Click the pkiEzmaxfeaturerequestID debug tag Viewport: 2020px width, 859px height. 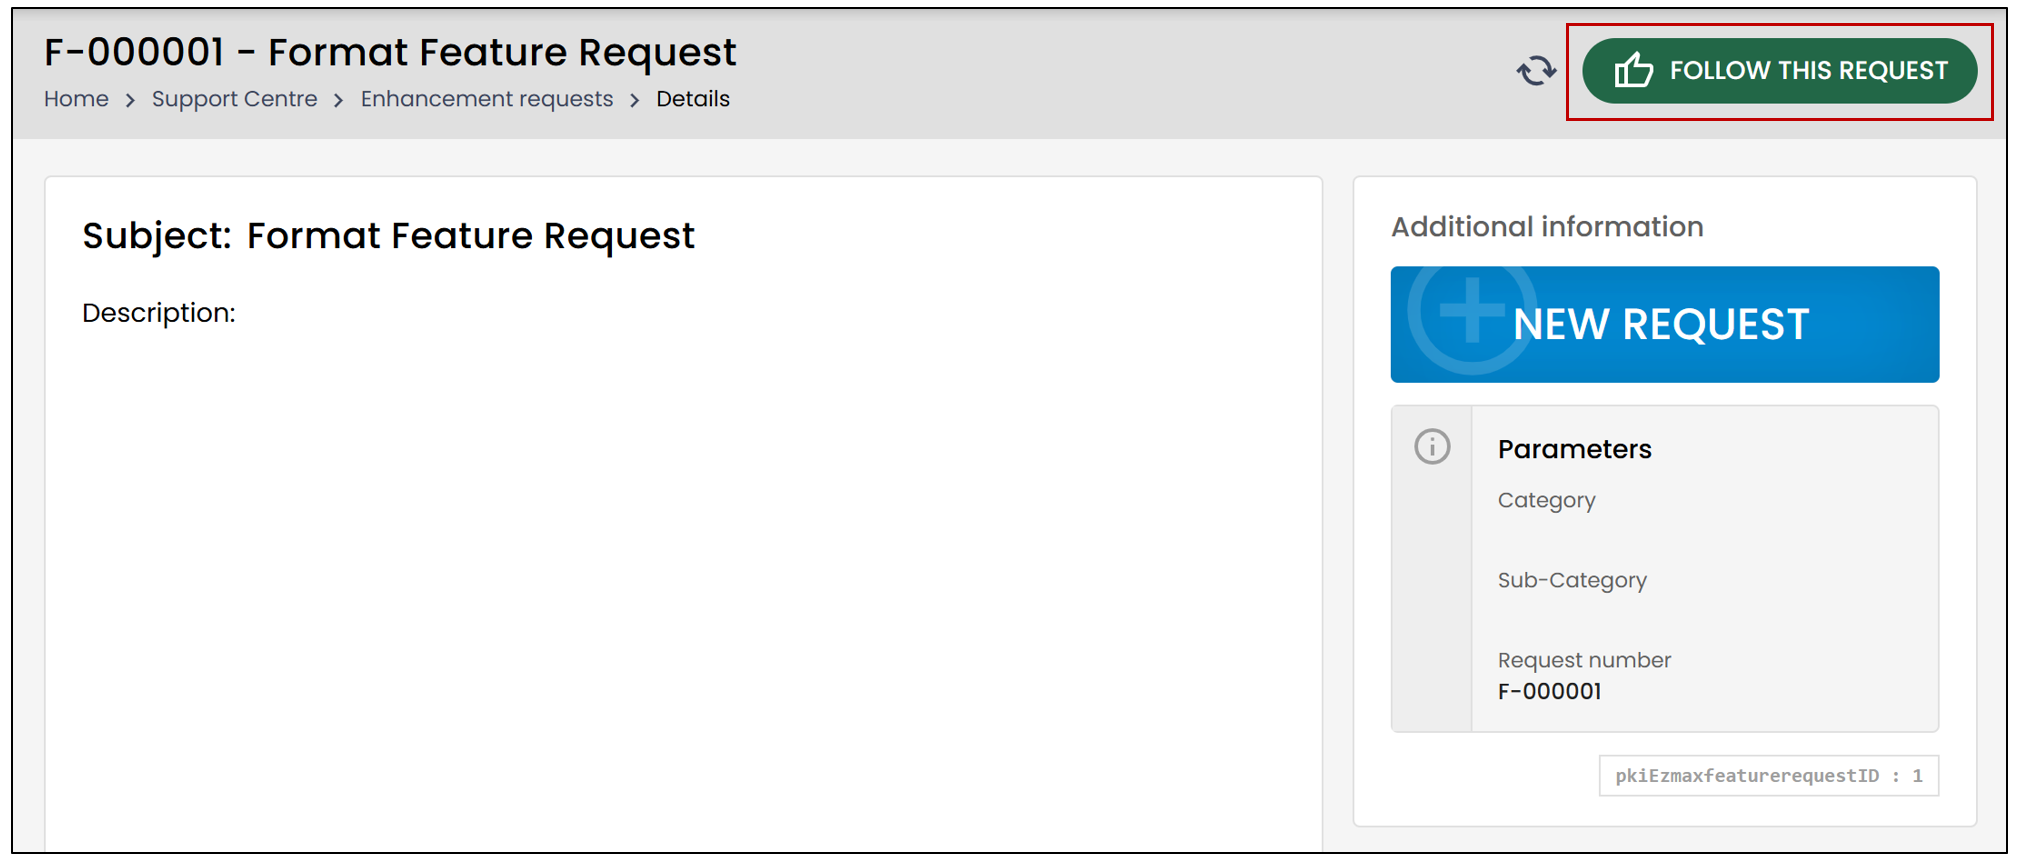(1769, 776)
